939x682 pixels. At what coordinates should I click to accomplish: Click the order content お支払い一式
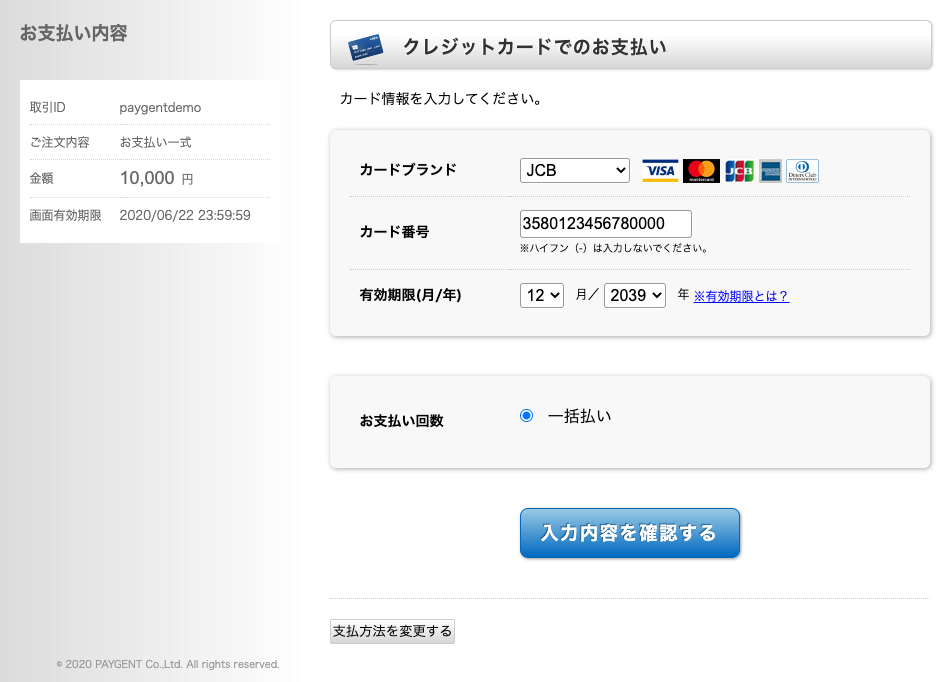coord(155,143)
